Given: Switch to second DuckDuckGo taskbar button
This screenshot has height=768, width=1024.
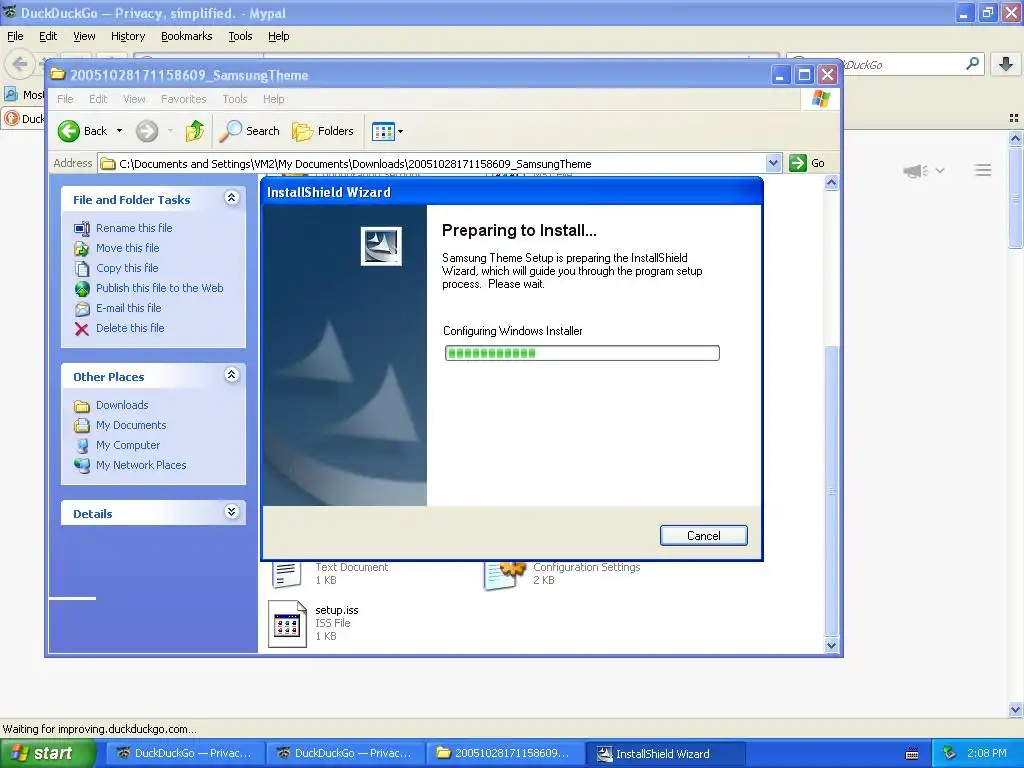Looking at the screenshot, I should pos(344,754).
